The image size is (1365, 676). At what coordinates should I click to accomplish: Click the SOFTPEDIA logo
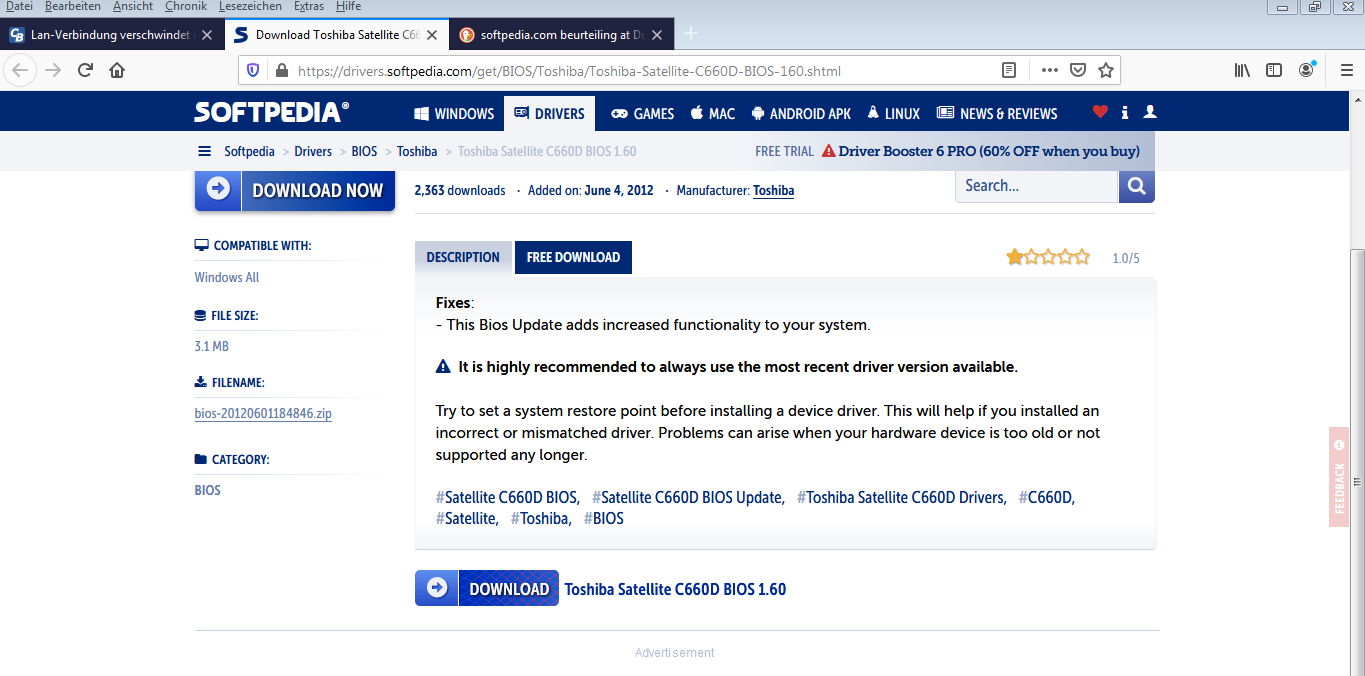point(272,112)
